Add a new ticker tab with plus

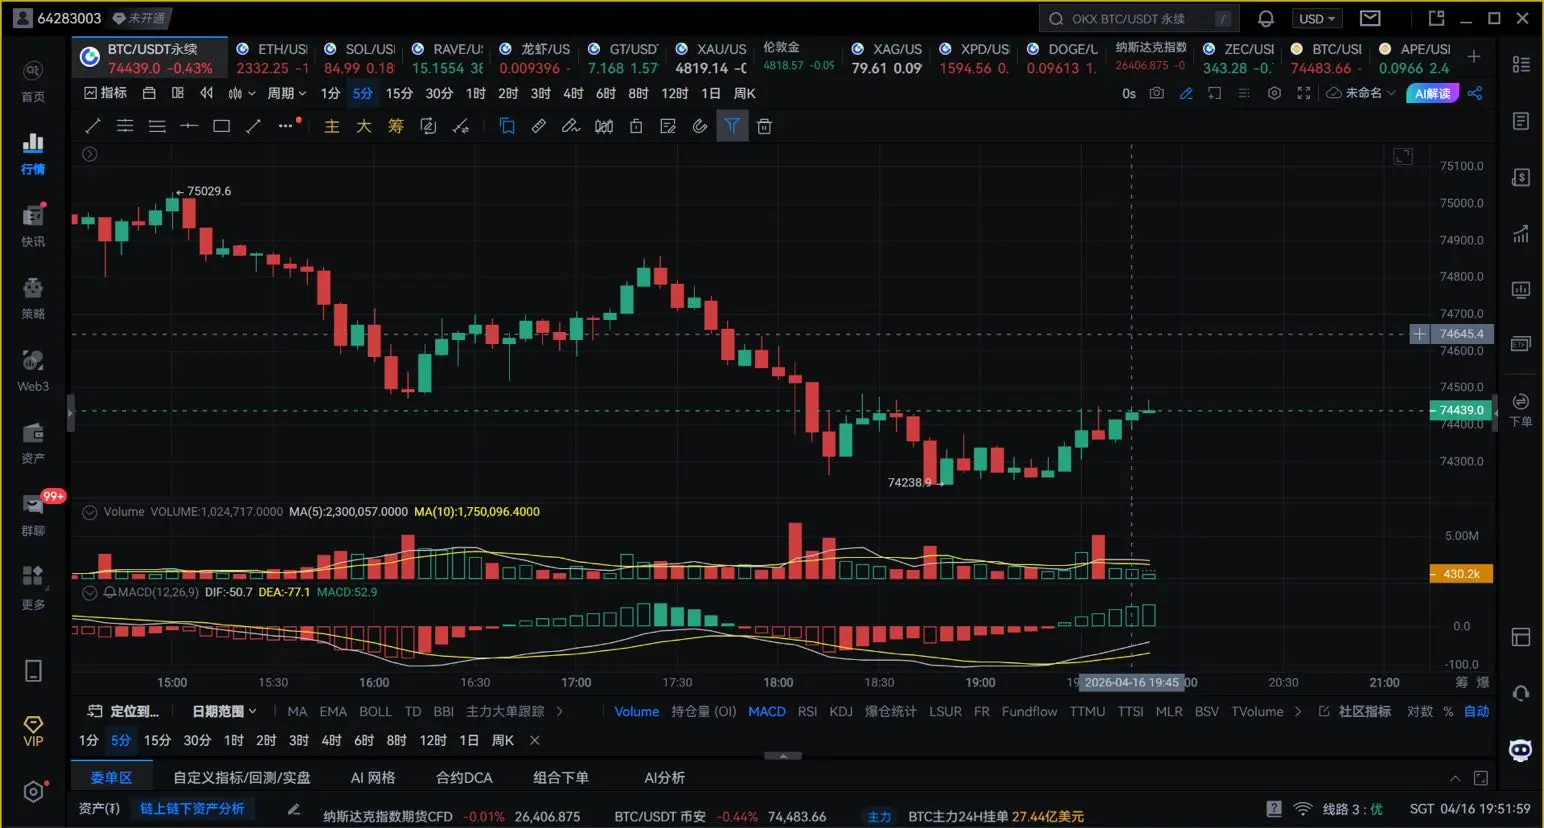pos(1474,56)
